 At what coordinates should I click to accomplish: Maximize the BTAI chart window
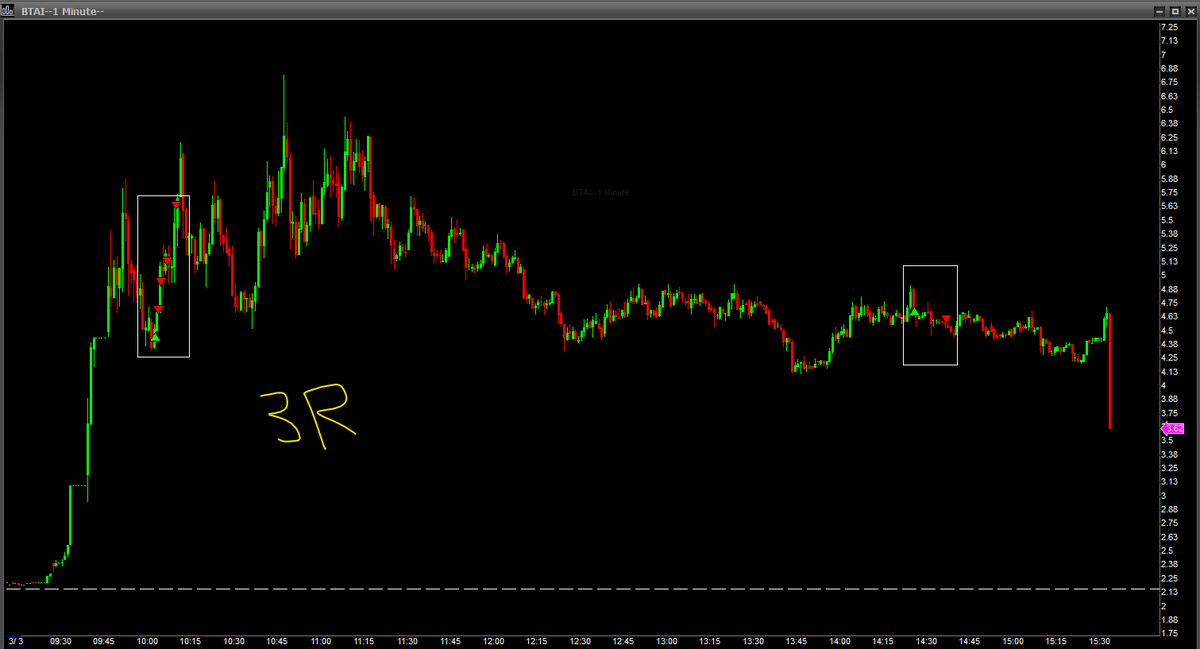tap(1175, 10)
